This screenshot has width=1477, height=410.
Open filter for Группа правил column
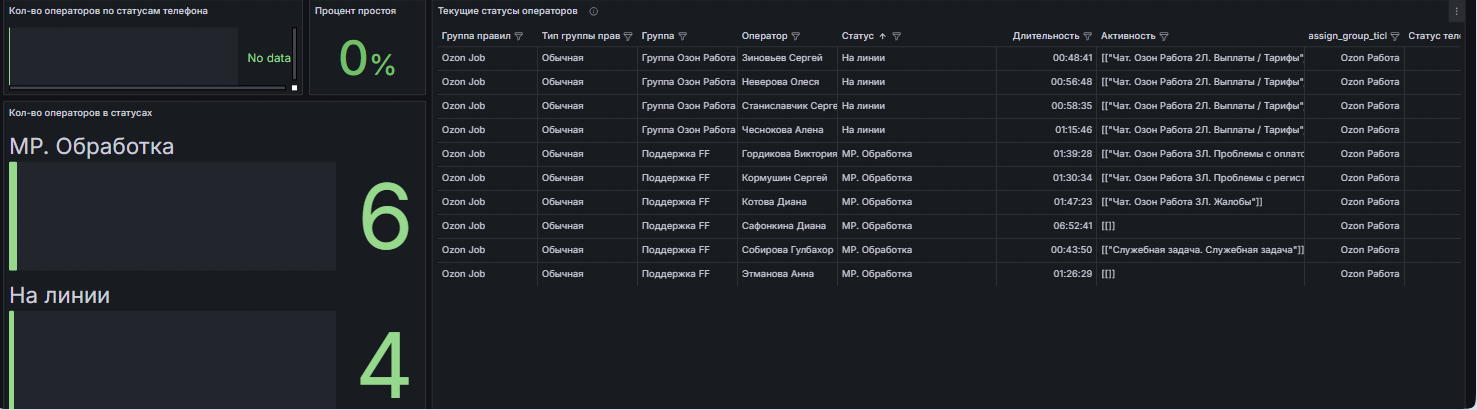[518, 36]
